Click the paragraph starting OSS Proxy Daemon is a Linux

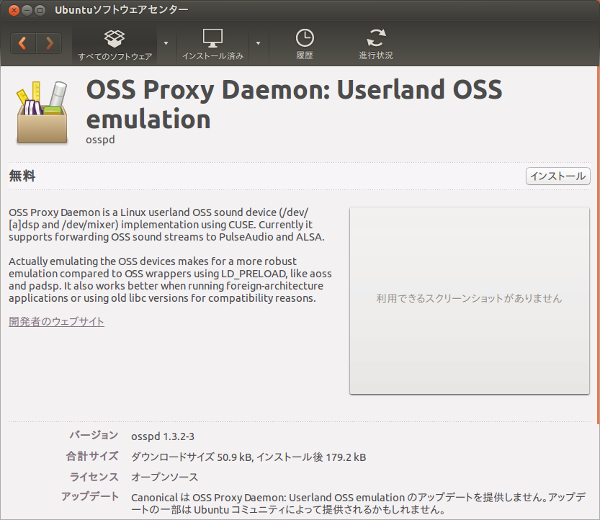pyautogui.click(x=166, y=225)
